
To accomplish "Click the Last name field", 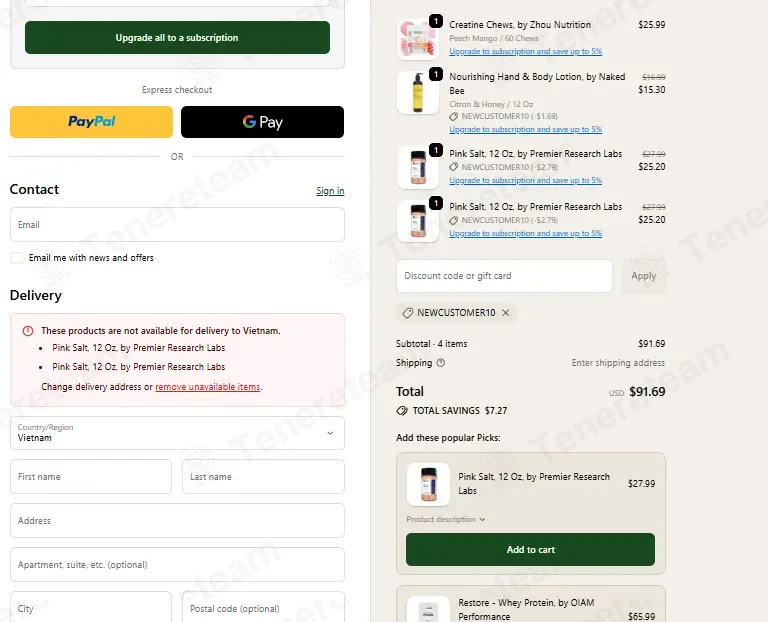I will pos(264,477).
